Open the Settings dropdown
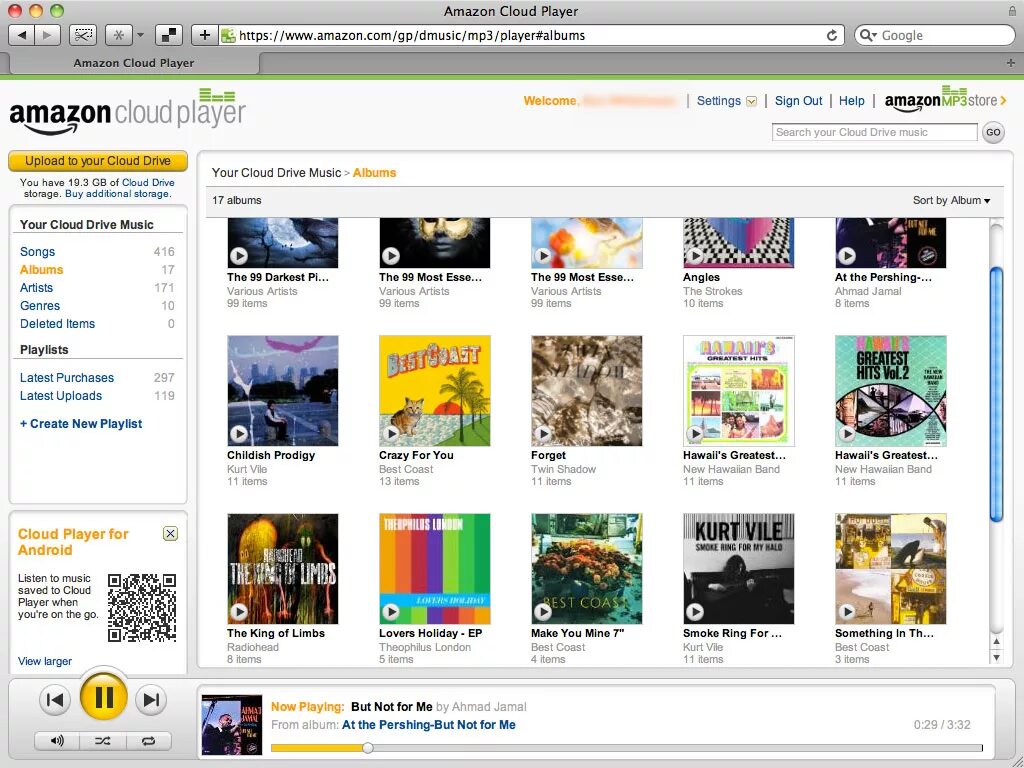The height and width of the screenshot is (768, 1024). pos(726,101)
